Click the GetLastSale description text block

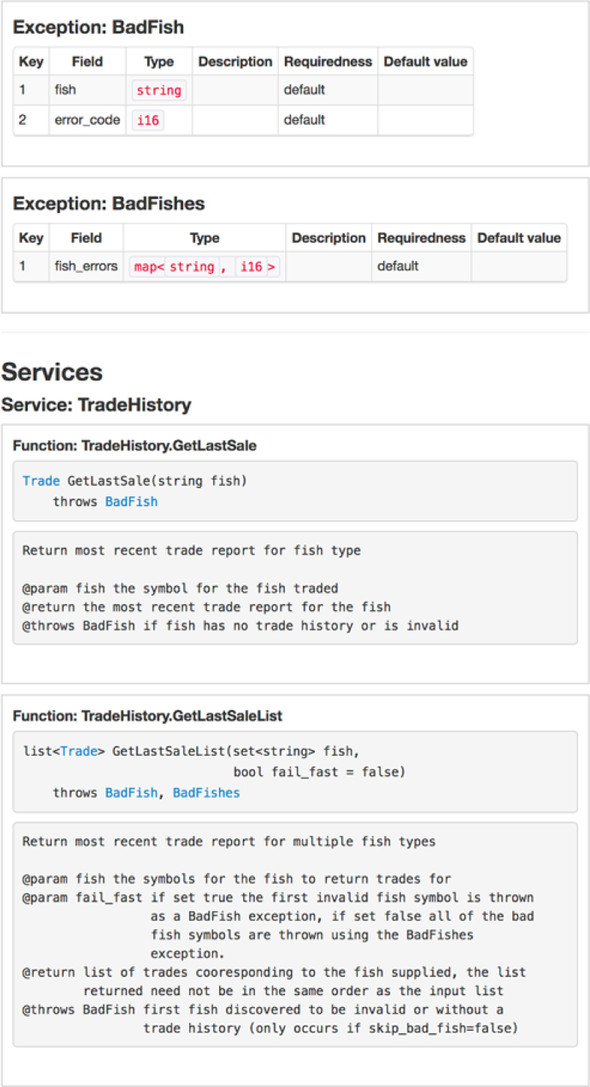coord(295,588)
